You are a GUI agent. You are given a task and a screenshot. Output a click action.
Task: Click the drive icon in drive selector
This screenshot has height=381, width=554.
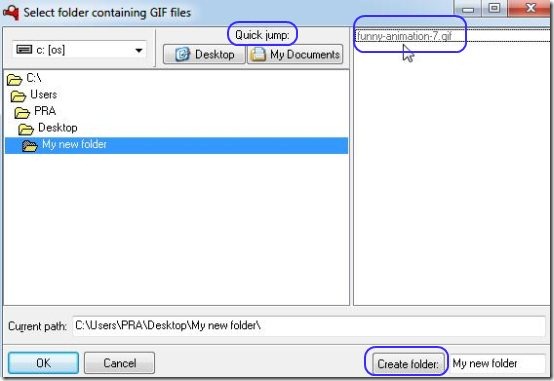coord(24,49)
